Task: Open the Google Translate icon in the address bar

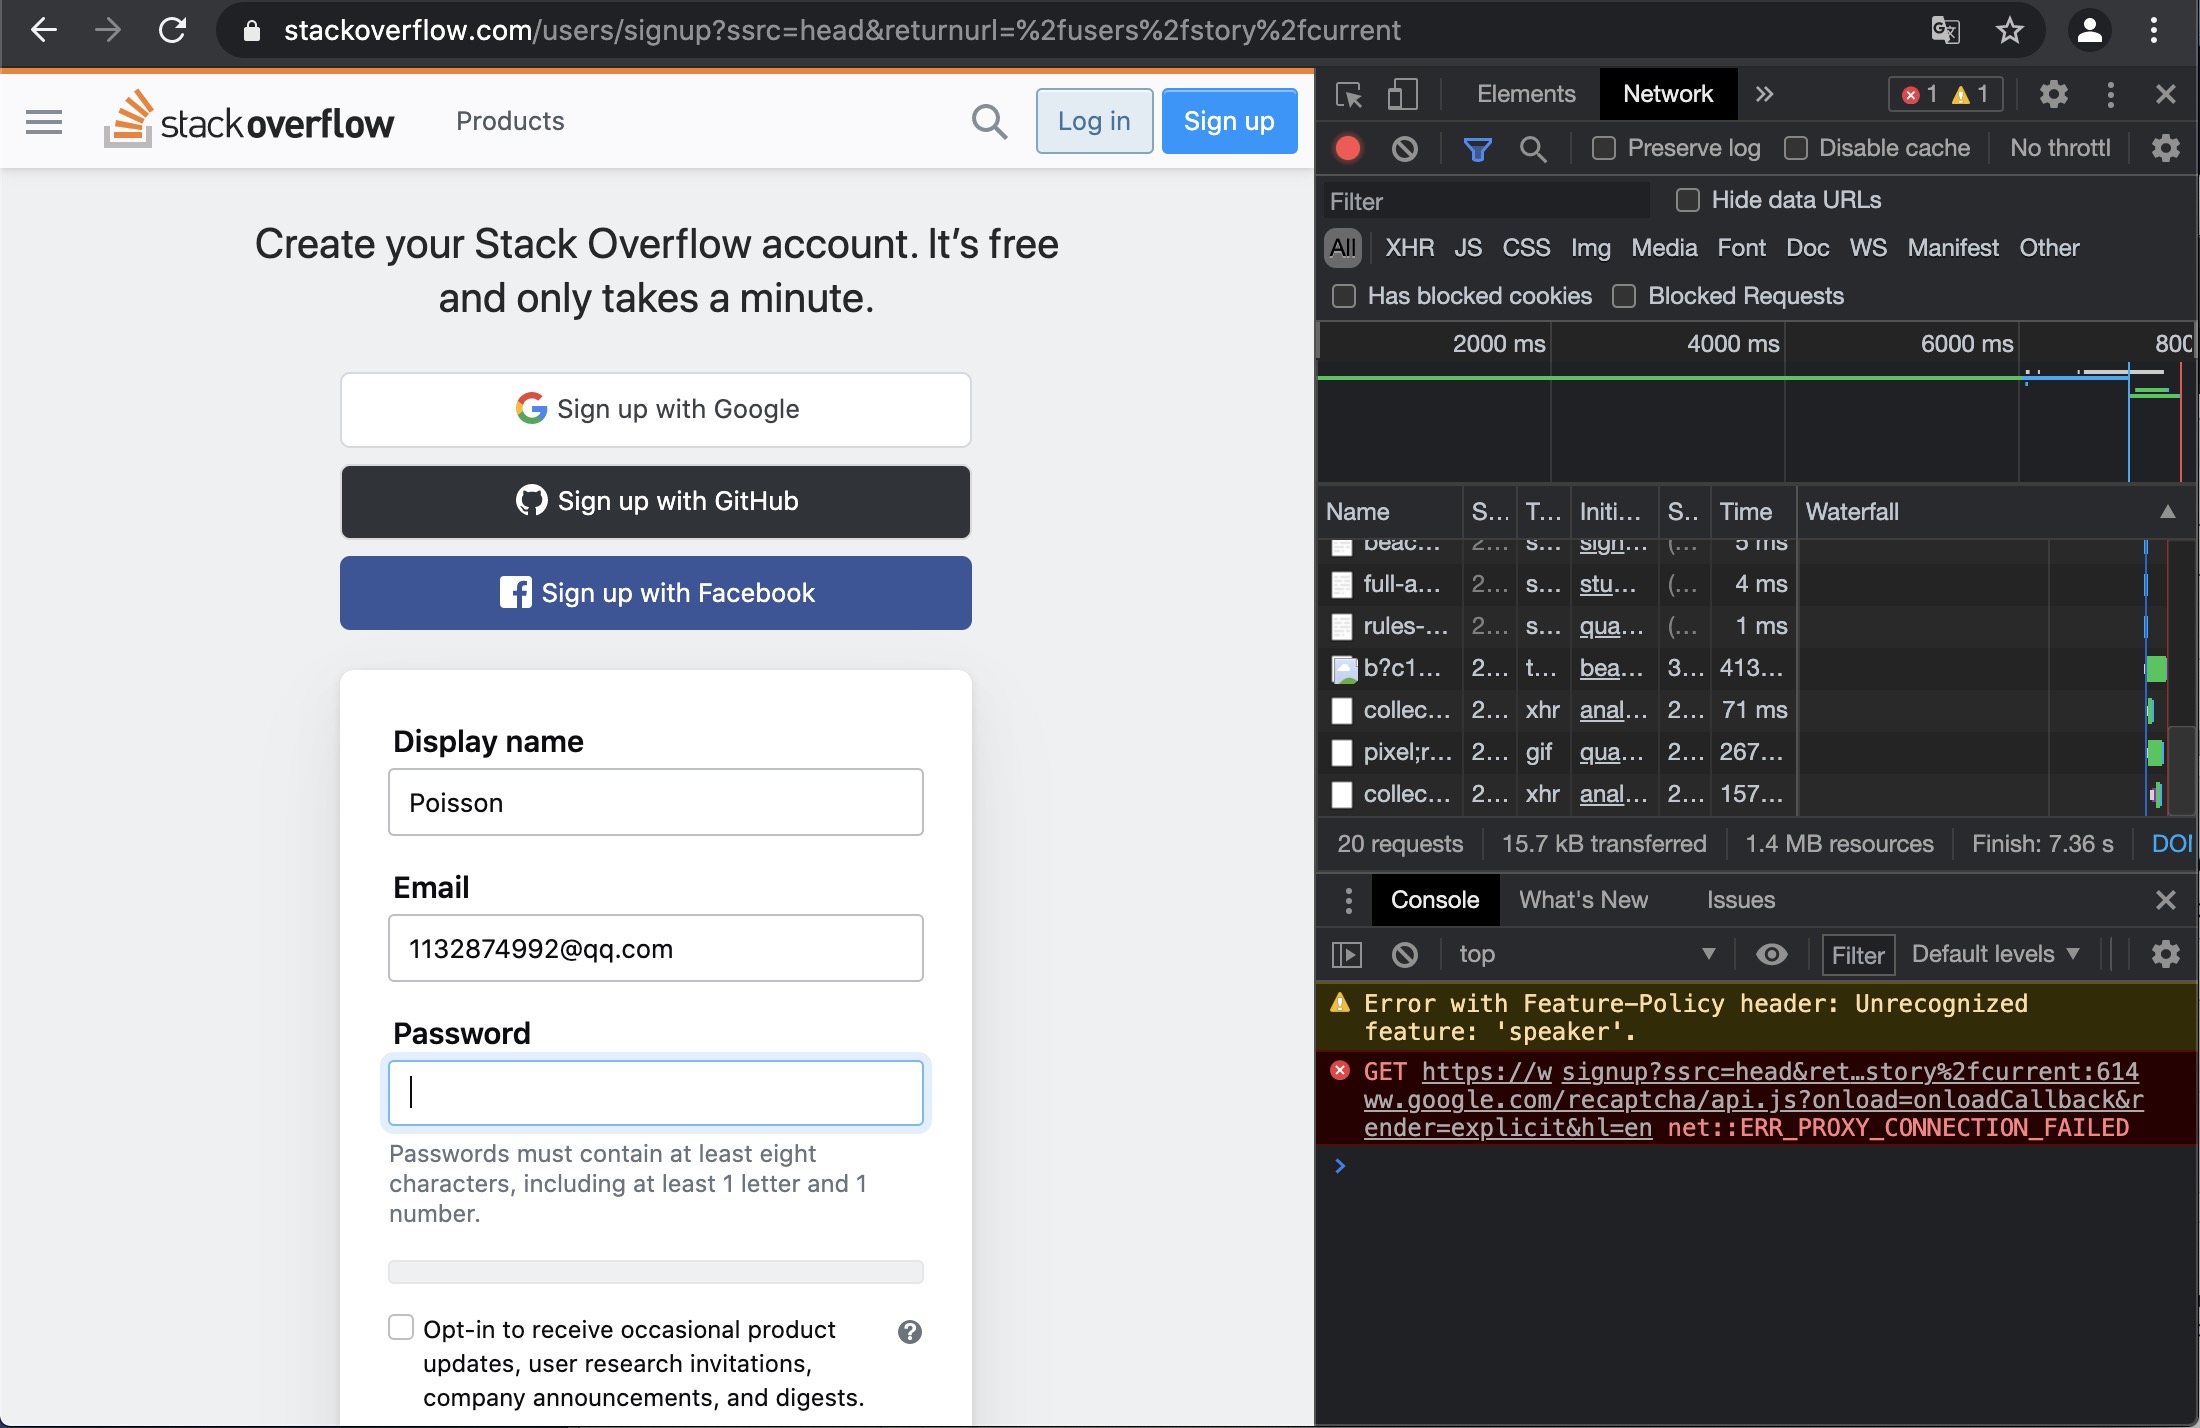Action: coord(1944,30)
